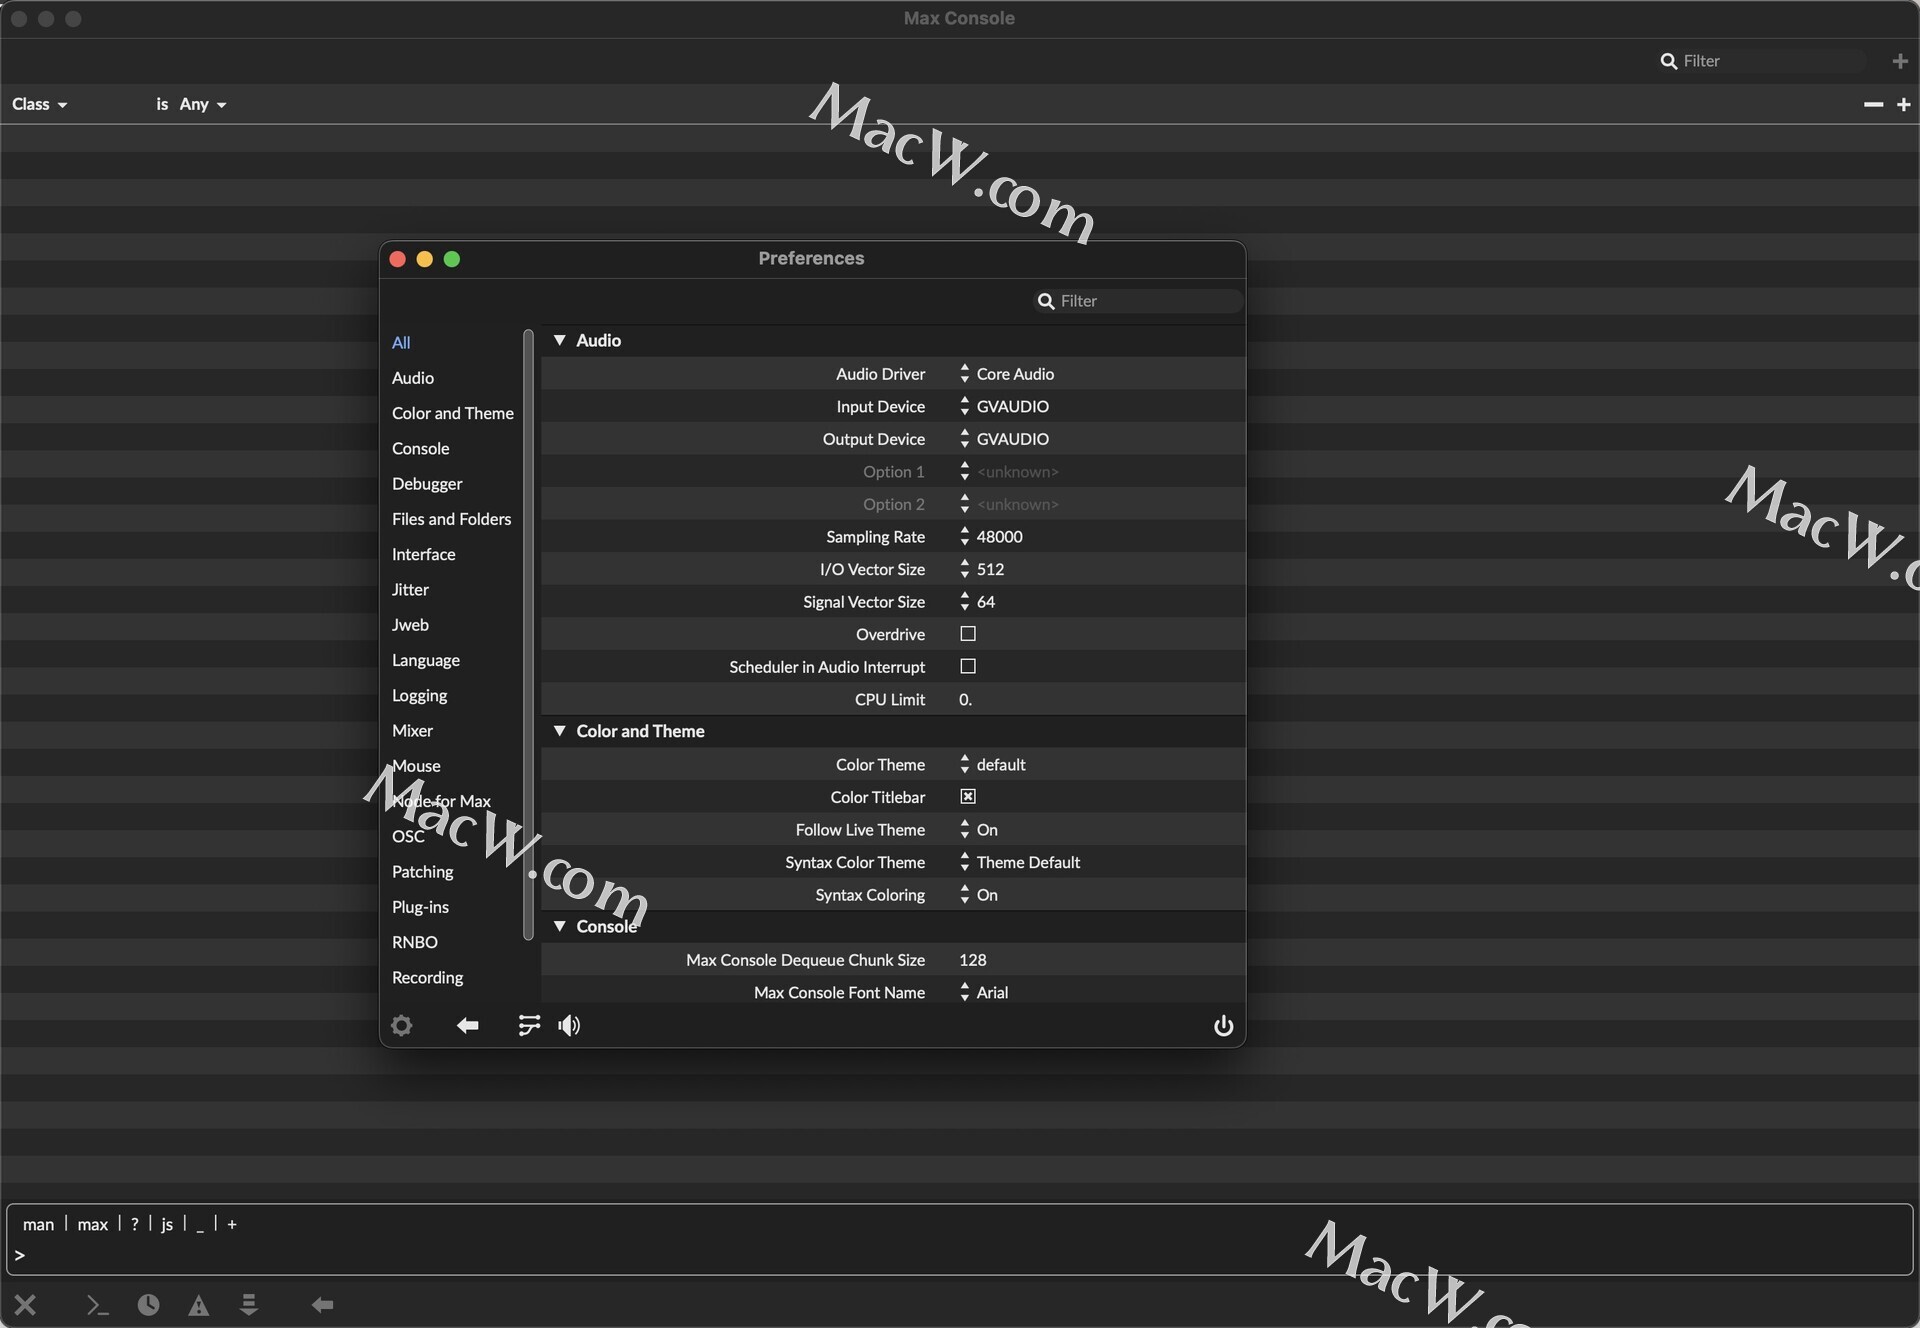Screen dimensions: 1920x1328
Task: Click the CPU Limit value field
Action: pos(966,699)
